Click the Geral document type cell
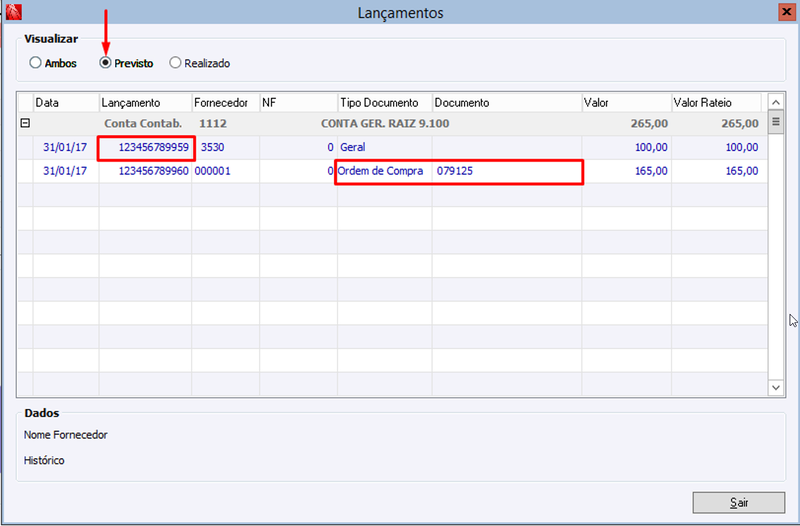 tap(385, 147)
